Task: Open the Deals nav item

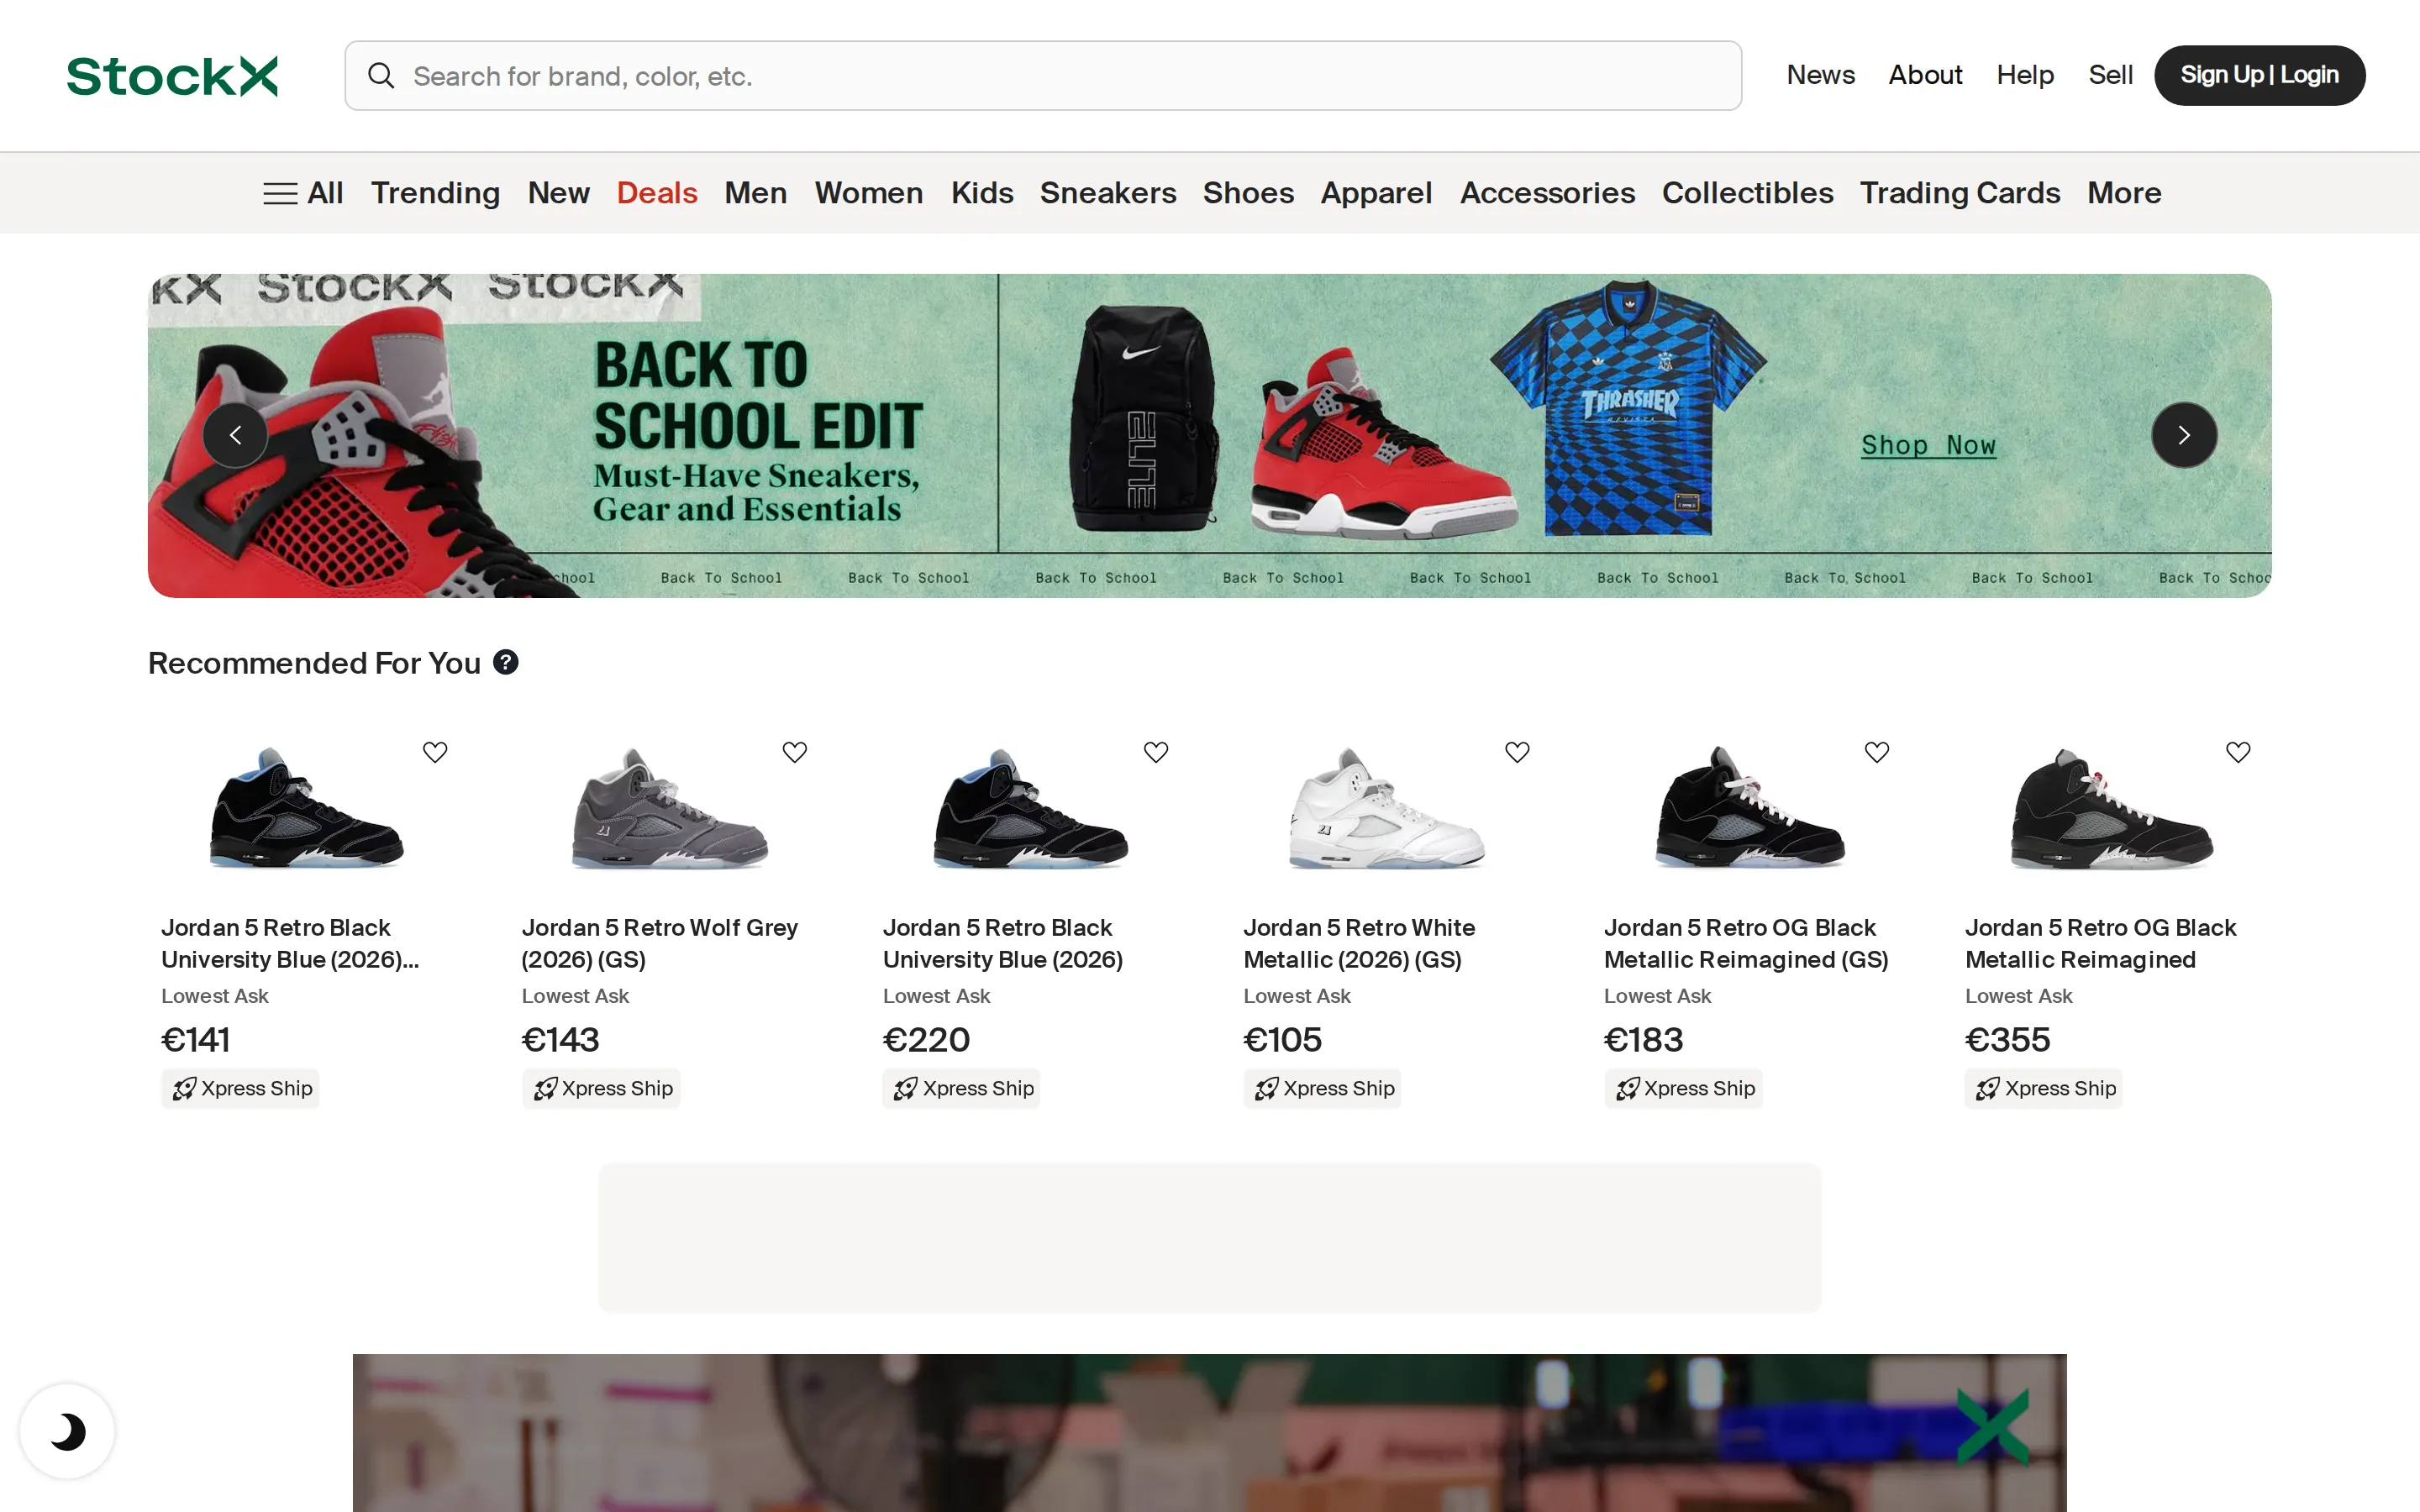Action: click(657, 193)
